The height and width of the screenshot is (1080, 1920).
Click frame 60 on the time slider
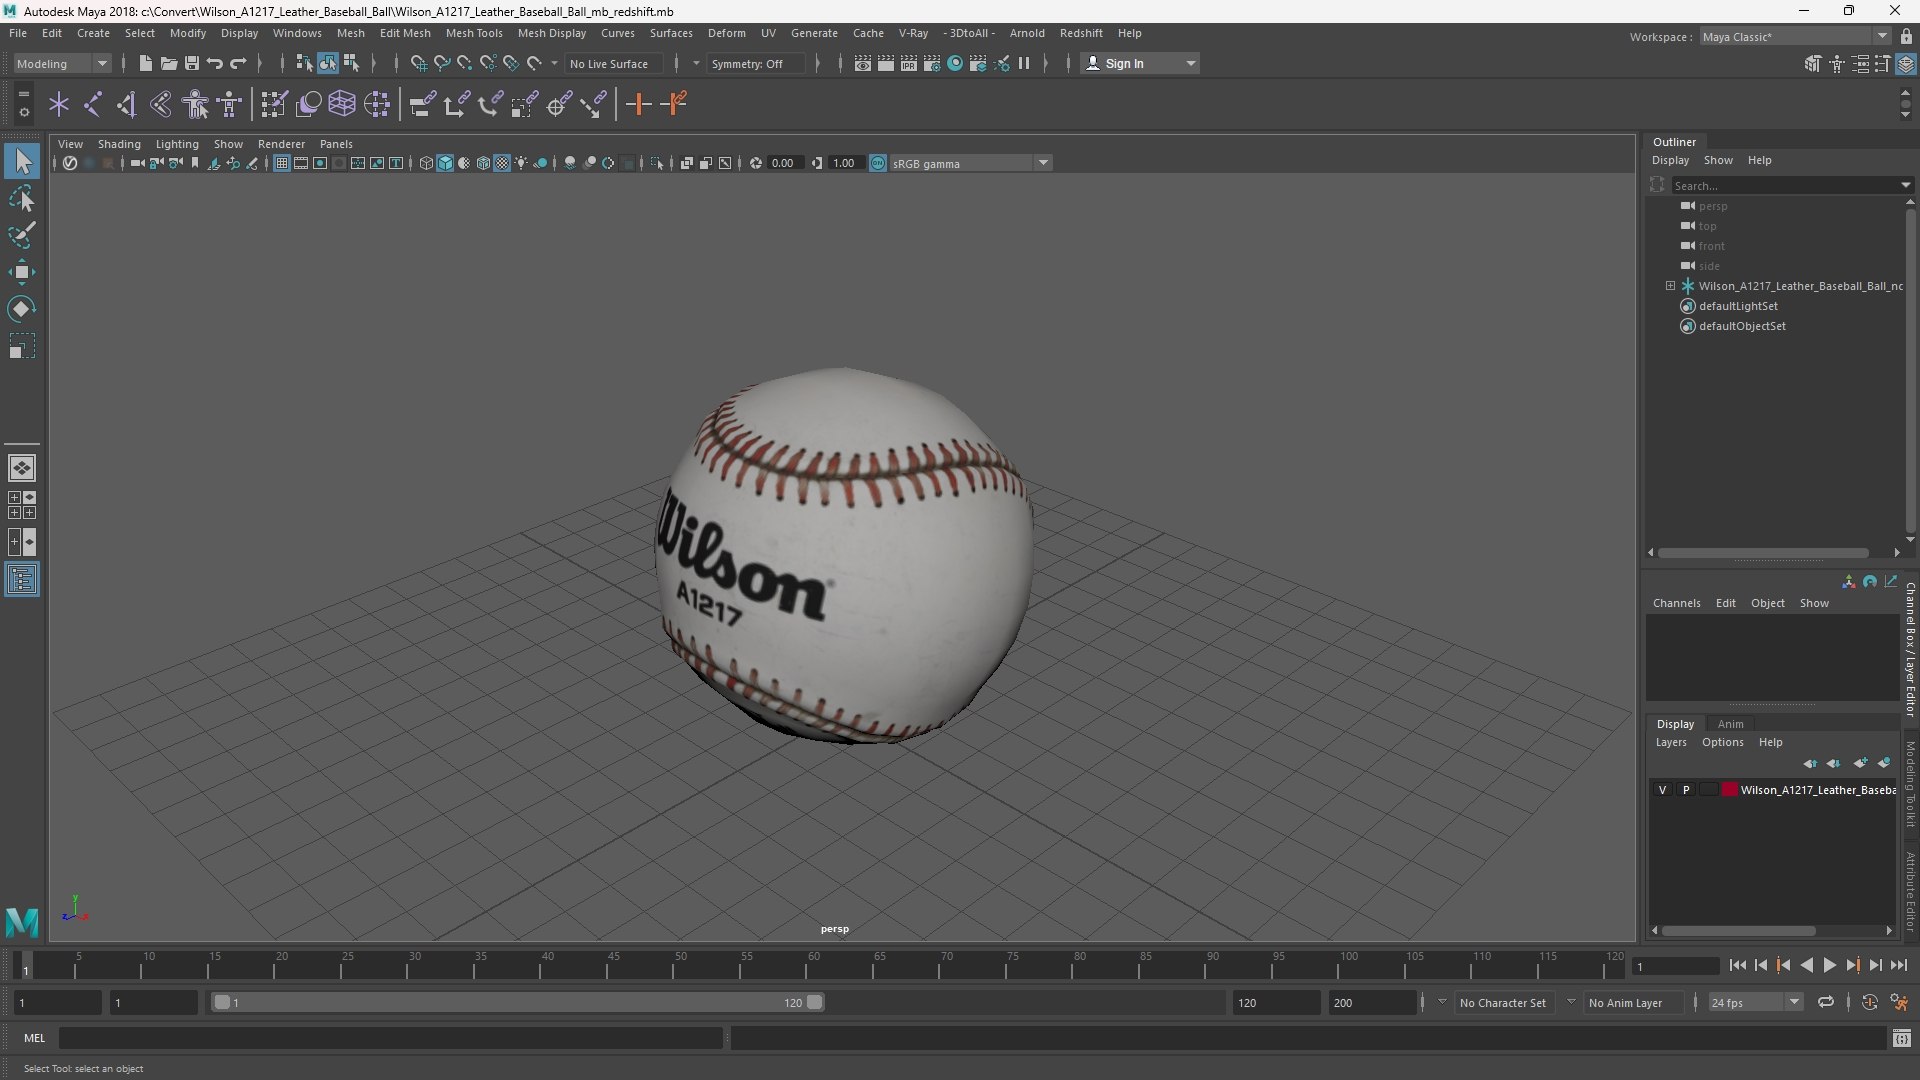pyautogui.click(x=813, y=965)
